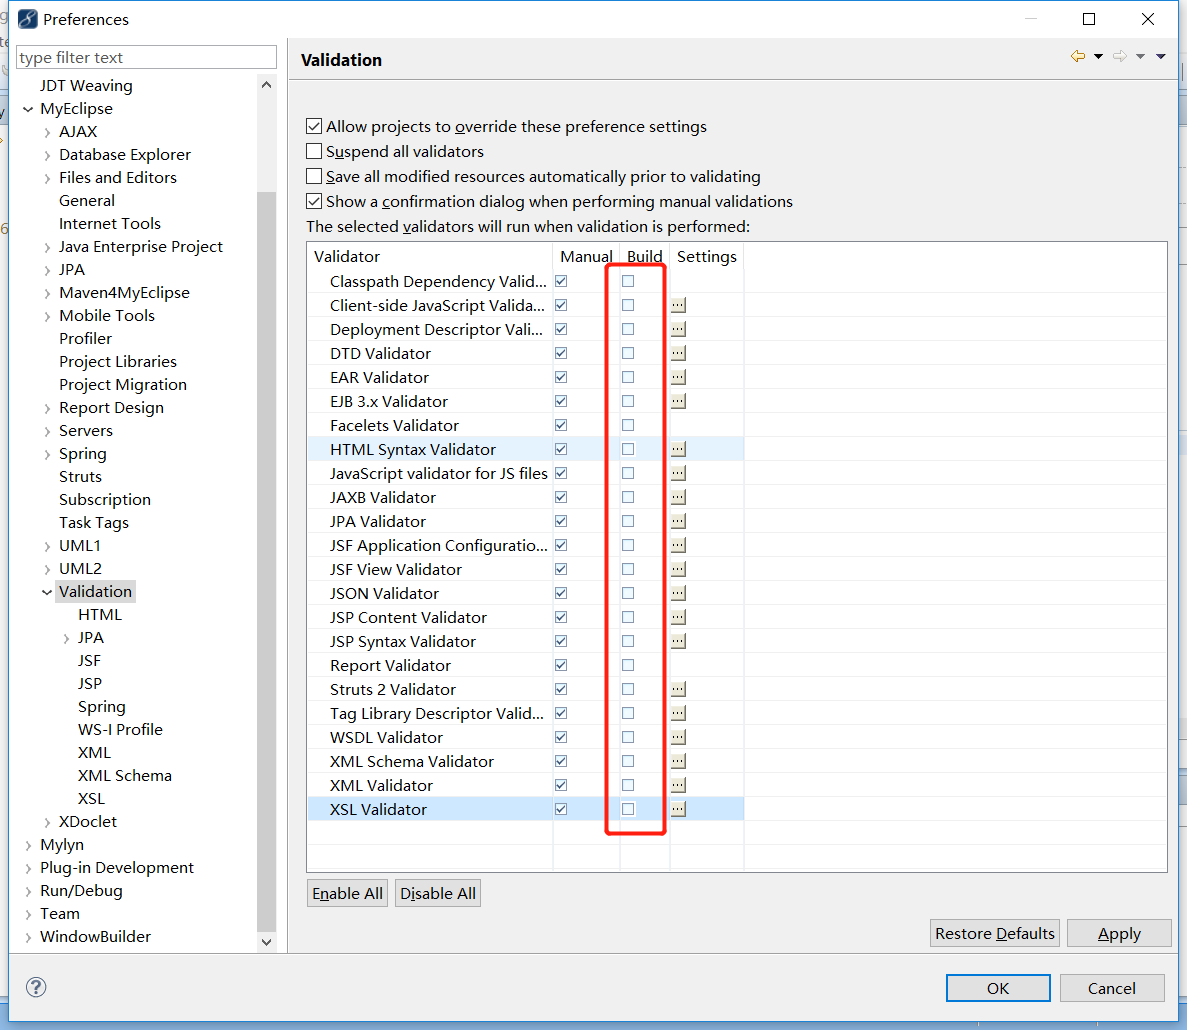Click Enable All button
This screenshot has width=1187, height=1030.
[347, 893]
